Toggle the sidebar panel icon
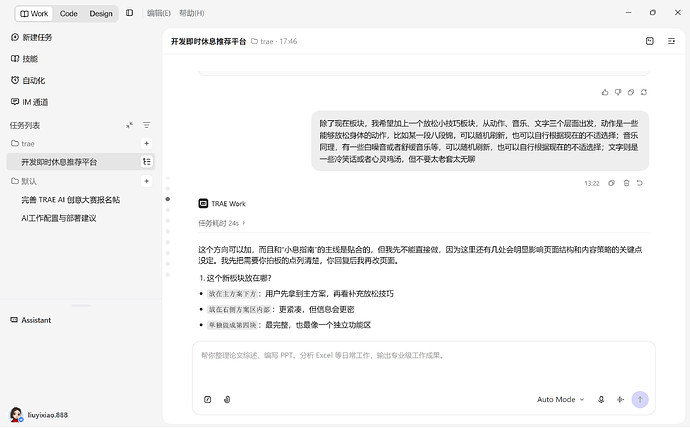The image size is (690, 428). tap(129, 13)
